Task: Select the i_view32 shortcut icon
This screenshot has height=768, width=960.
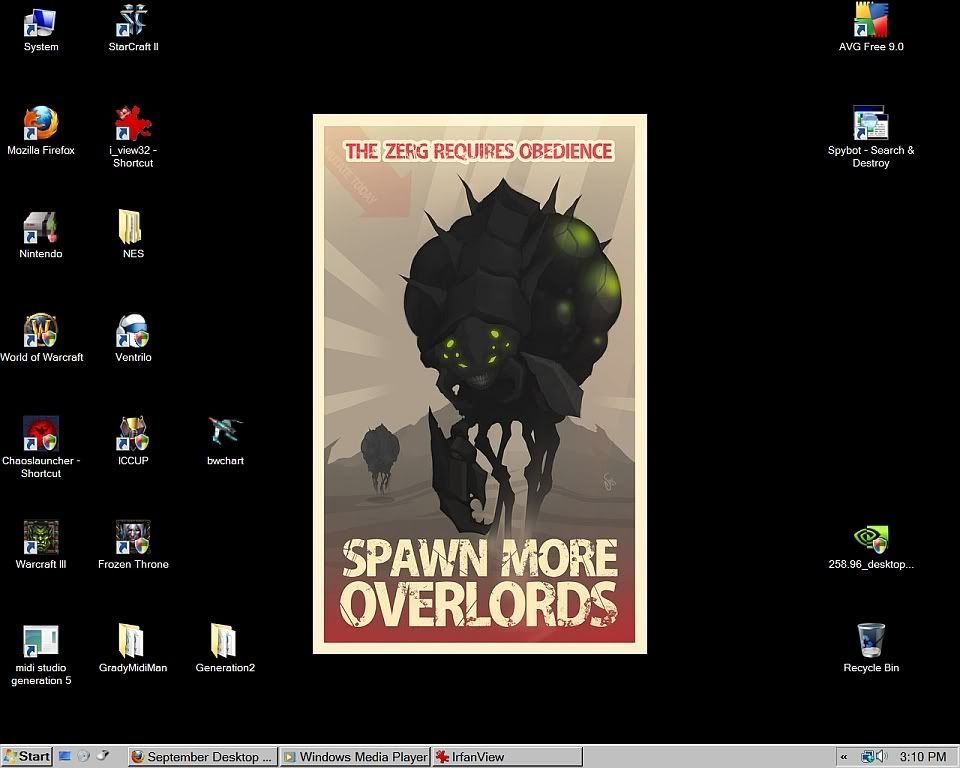Action: pos(133,125)
